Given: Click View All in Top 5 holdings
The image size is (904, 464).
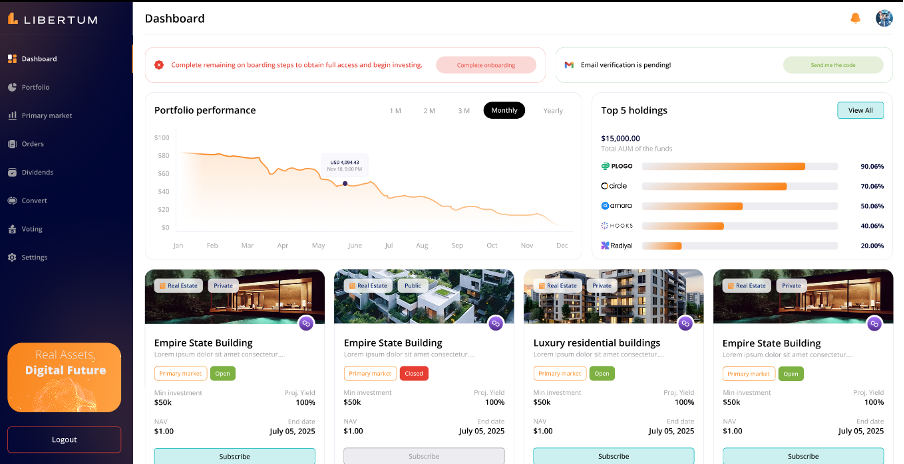Looking at the screenshot, I should [860, 110].
